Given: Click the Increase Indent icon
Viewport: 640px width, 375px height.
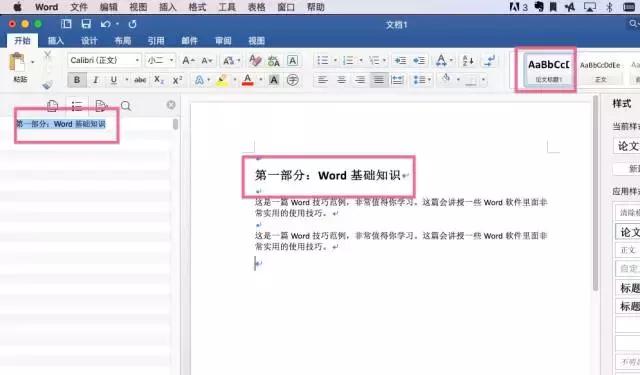Looking at the screenshot, I should tap(419, 61).
